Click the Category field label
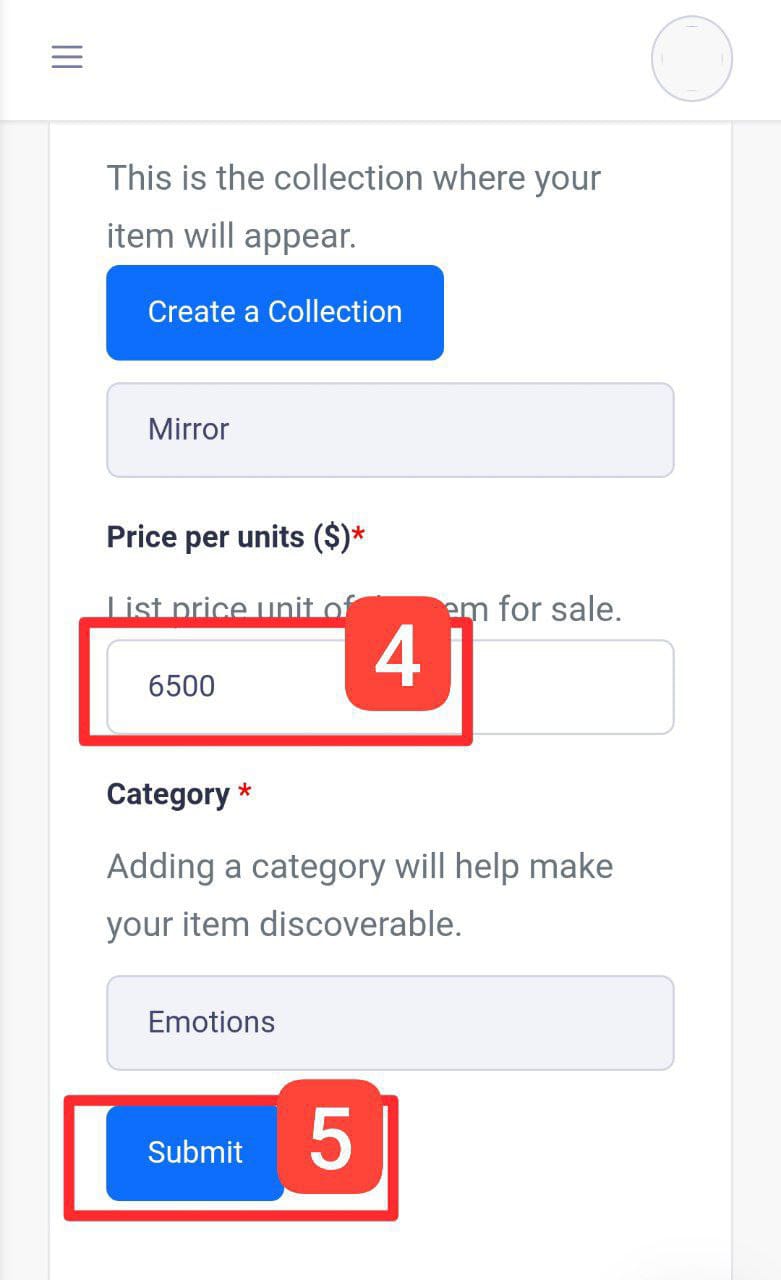 click(x=168, y=794)
